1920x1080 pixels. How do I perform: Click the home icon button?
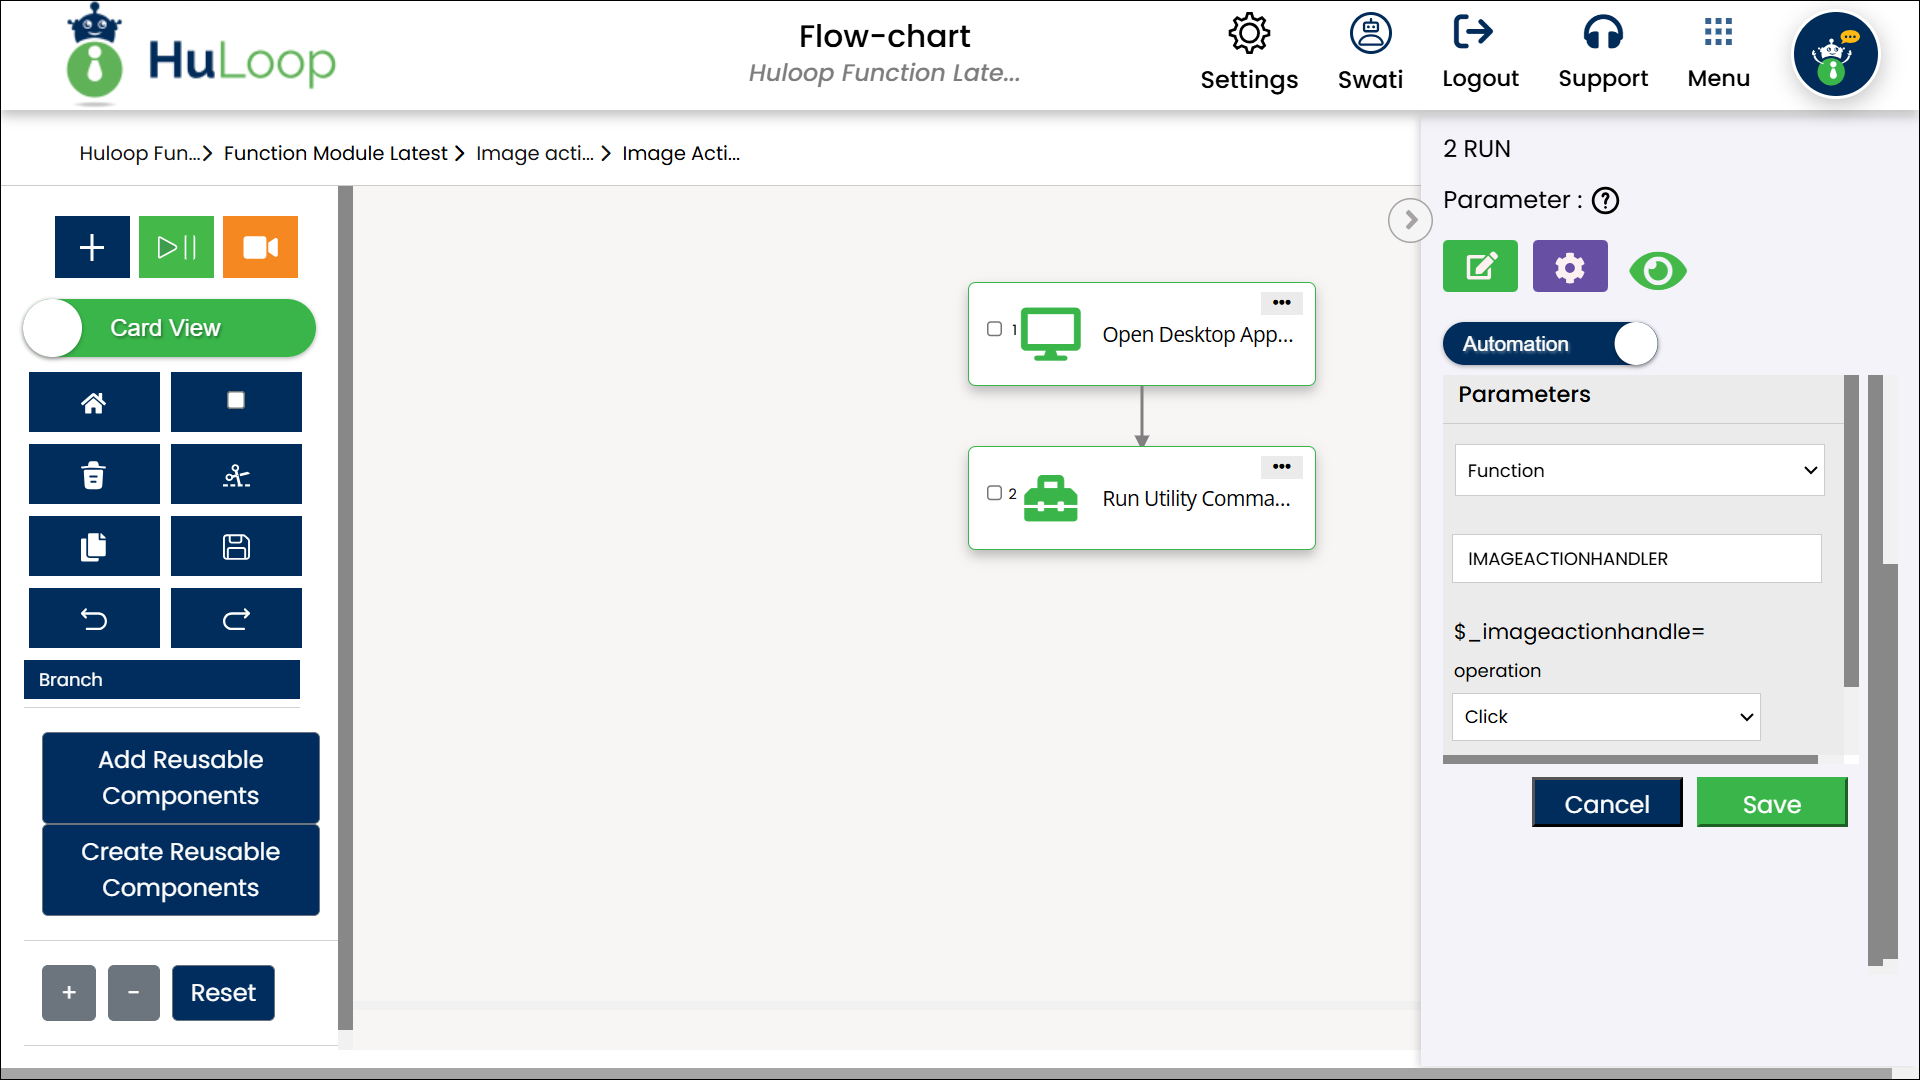pyautogui.click(x=94, y=402)
